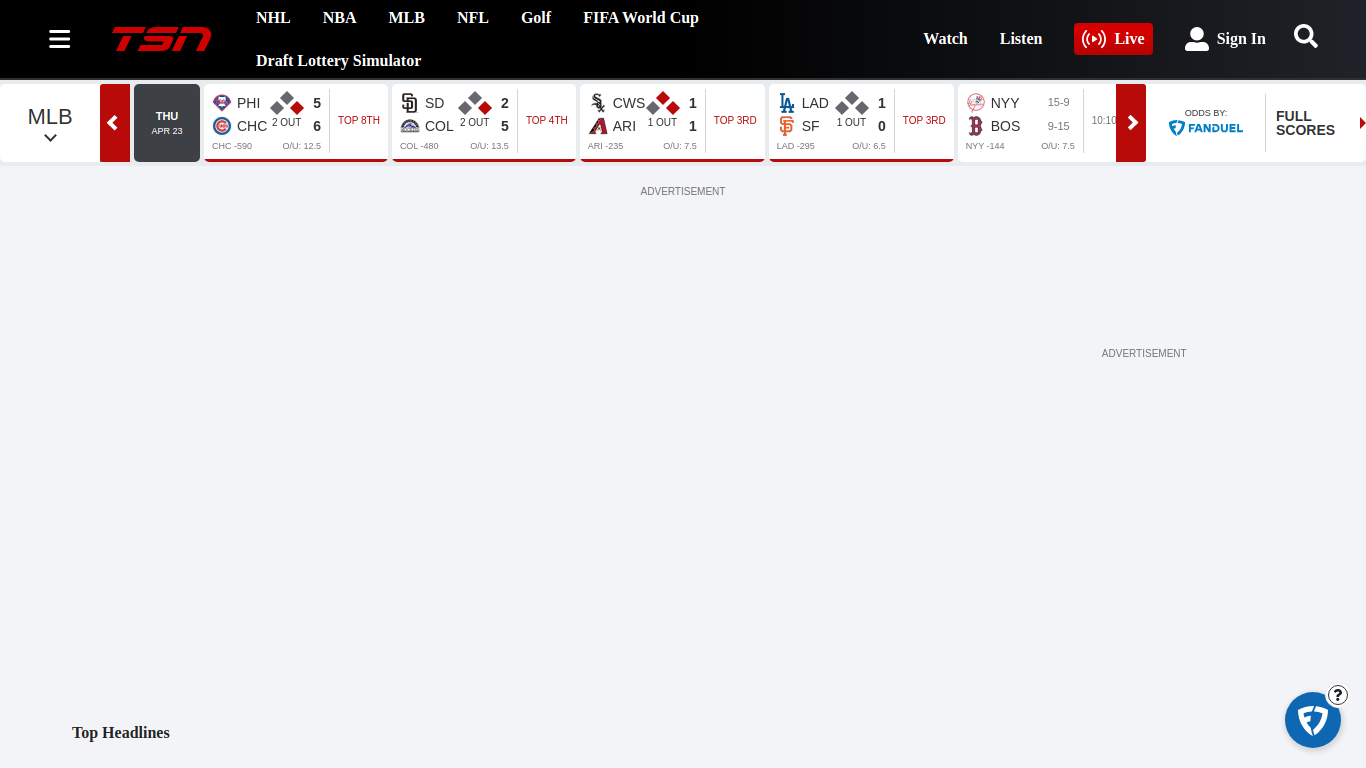Open the NBA menu
The image size is (1366, 768).
[x=340, y=18]
